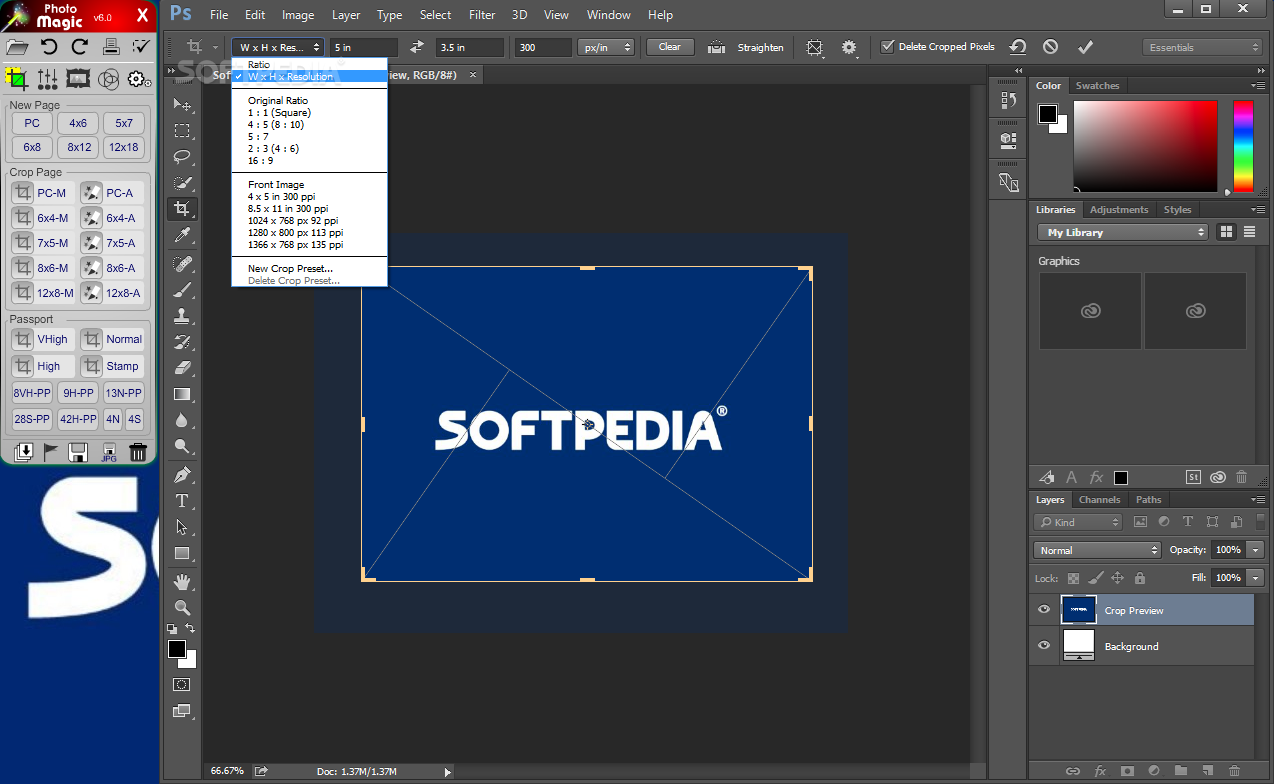Toggle lock all for layer
The width and height of the screenshot is (1274, 784).
(x=1140, y=578)
